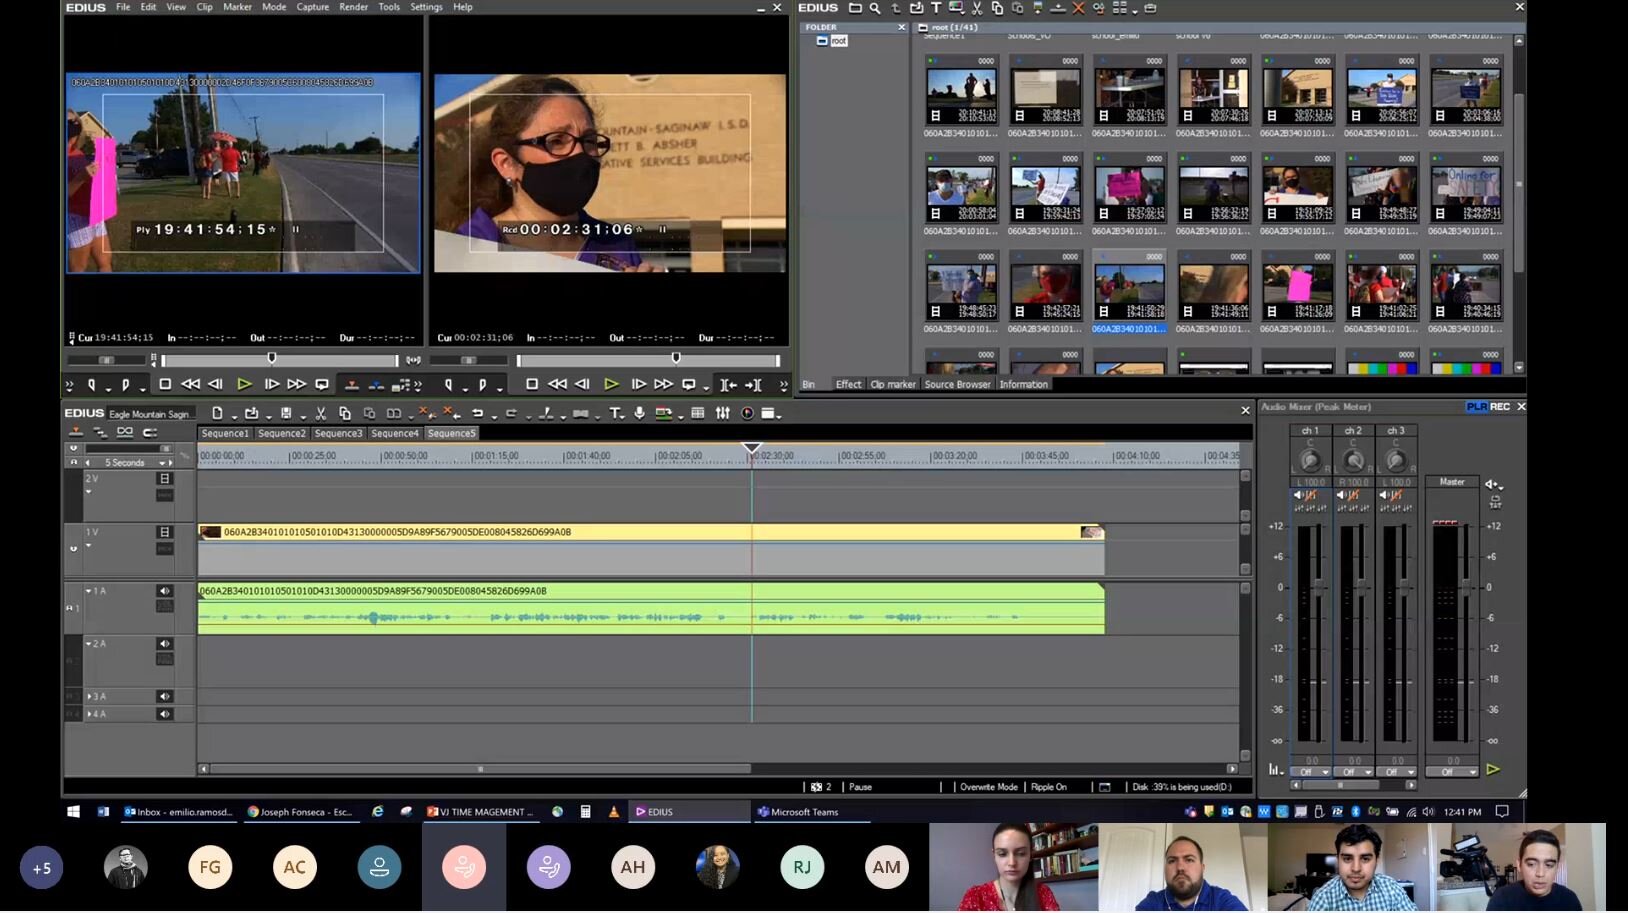Click Stop in the Player preview controls
Screen dimensions: 1628x913
(165, 384)
